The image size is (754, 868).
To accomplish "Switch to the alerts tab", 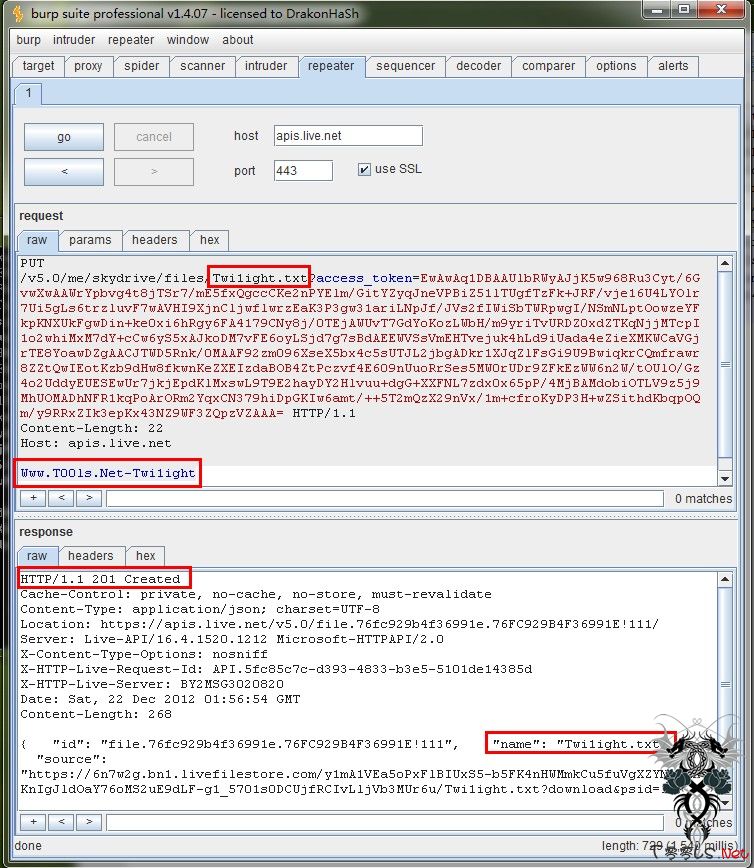I will click(x=673, y=66).
